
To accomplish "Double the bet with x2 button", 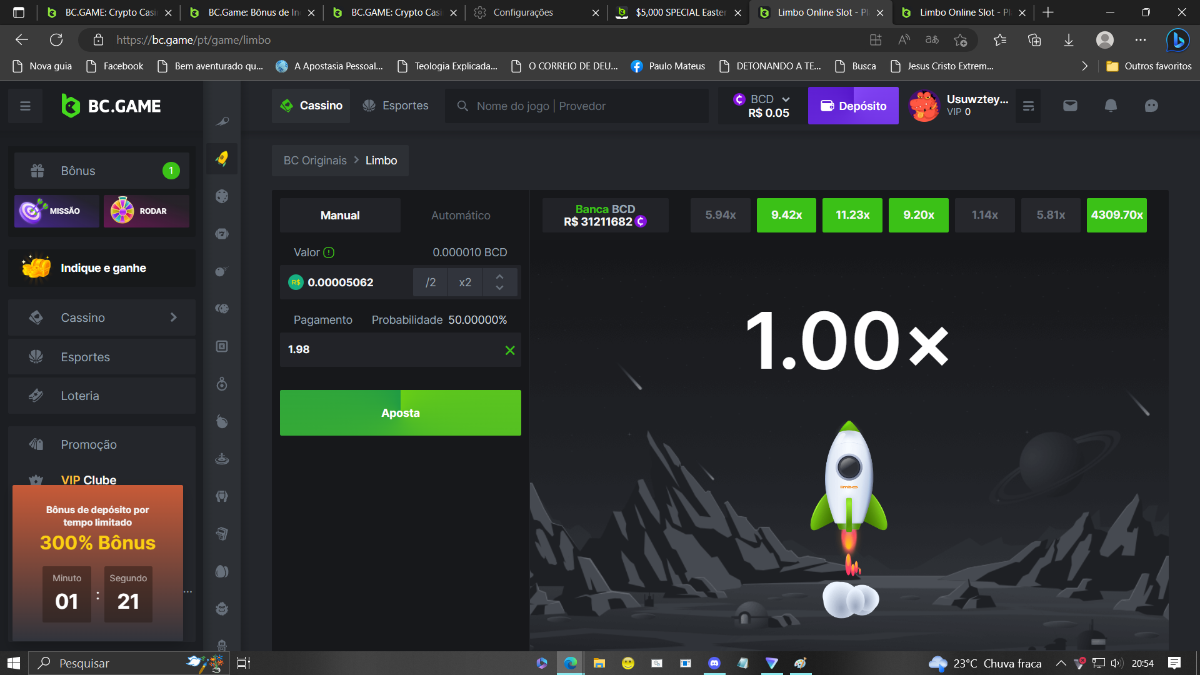I will pos(465,282).
